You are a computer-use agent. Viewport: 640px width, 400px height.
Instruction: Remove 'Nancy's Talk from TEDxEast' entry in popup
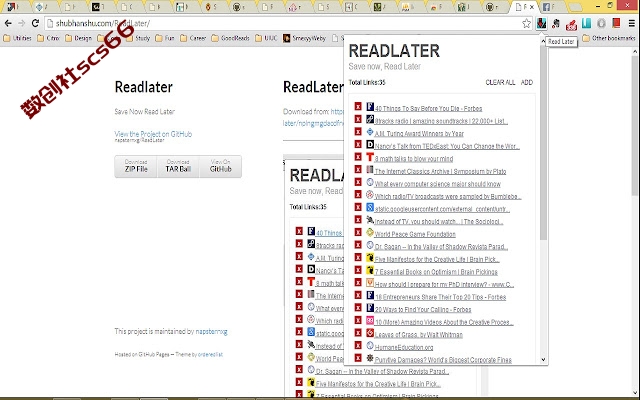(x=358, y=144)
